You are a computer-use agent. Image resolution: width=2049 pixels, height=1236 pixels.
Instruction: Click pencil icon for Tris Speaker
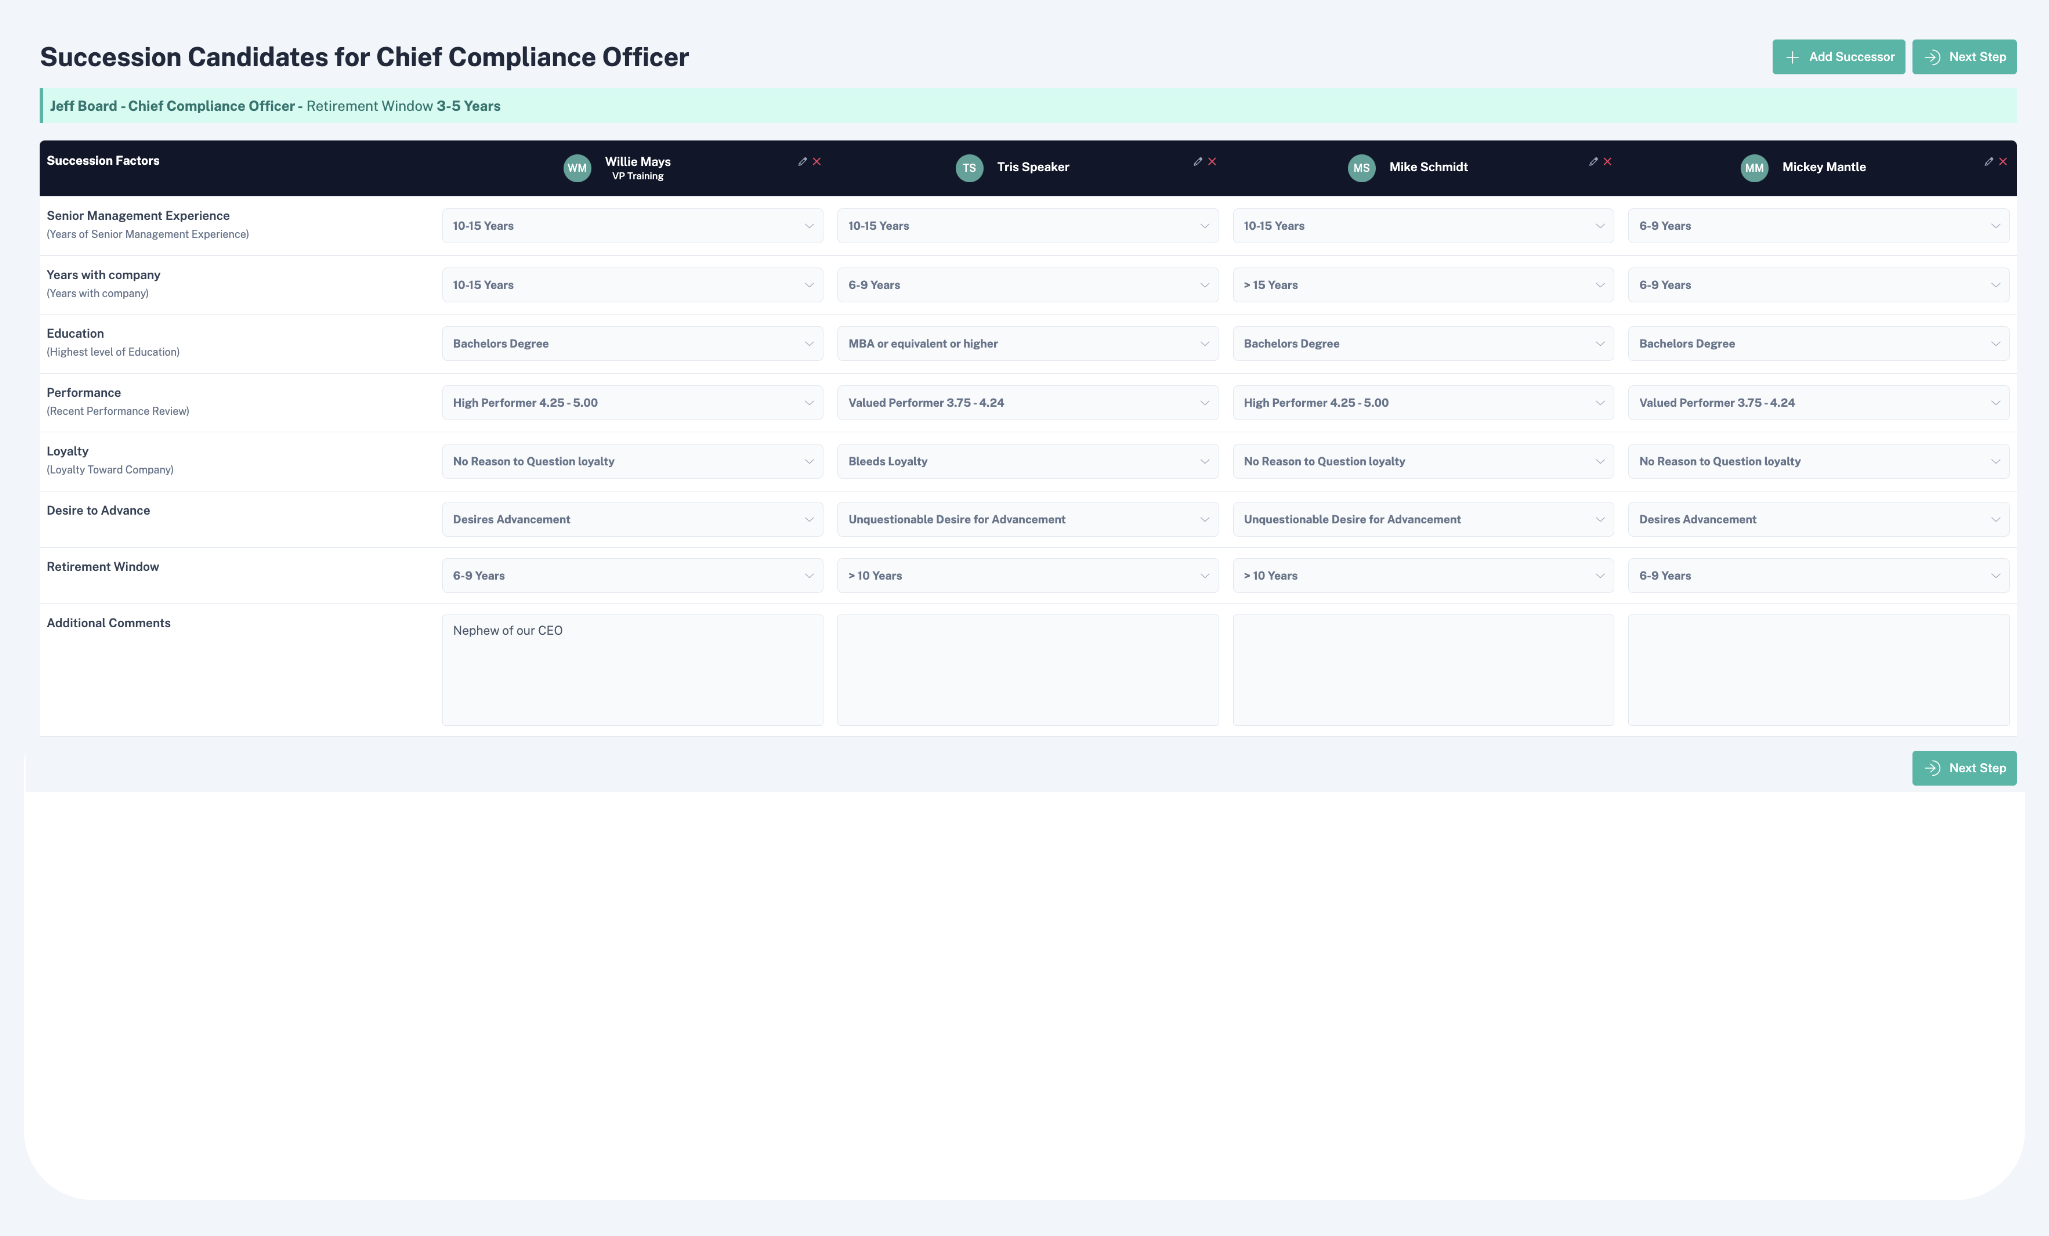click(1197, 162)
